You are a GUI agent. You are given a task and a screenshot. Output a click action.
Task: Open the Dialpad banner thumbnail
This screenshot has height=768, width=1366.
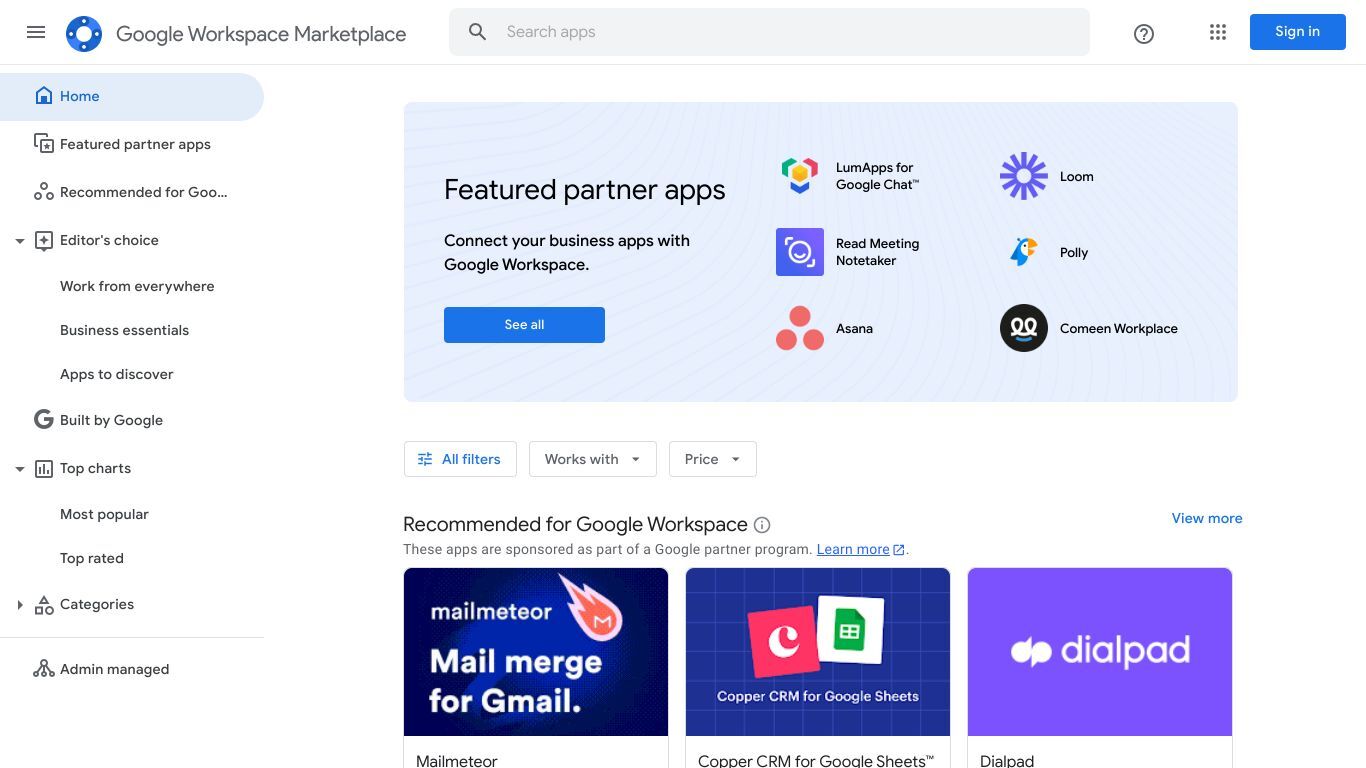[1100, 652]
